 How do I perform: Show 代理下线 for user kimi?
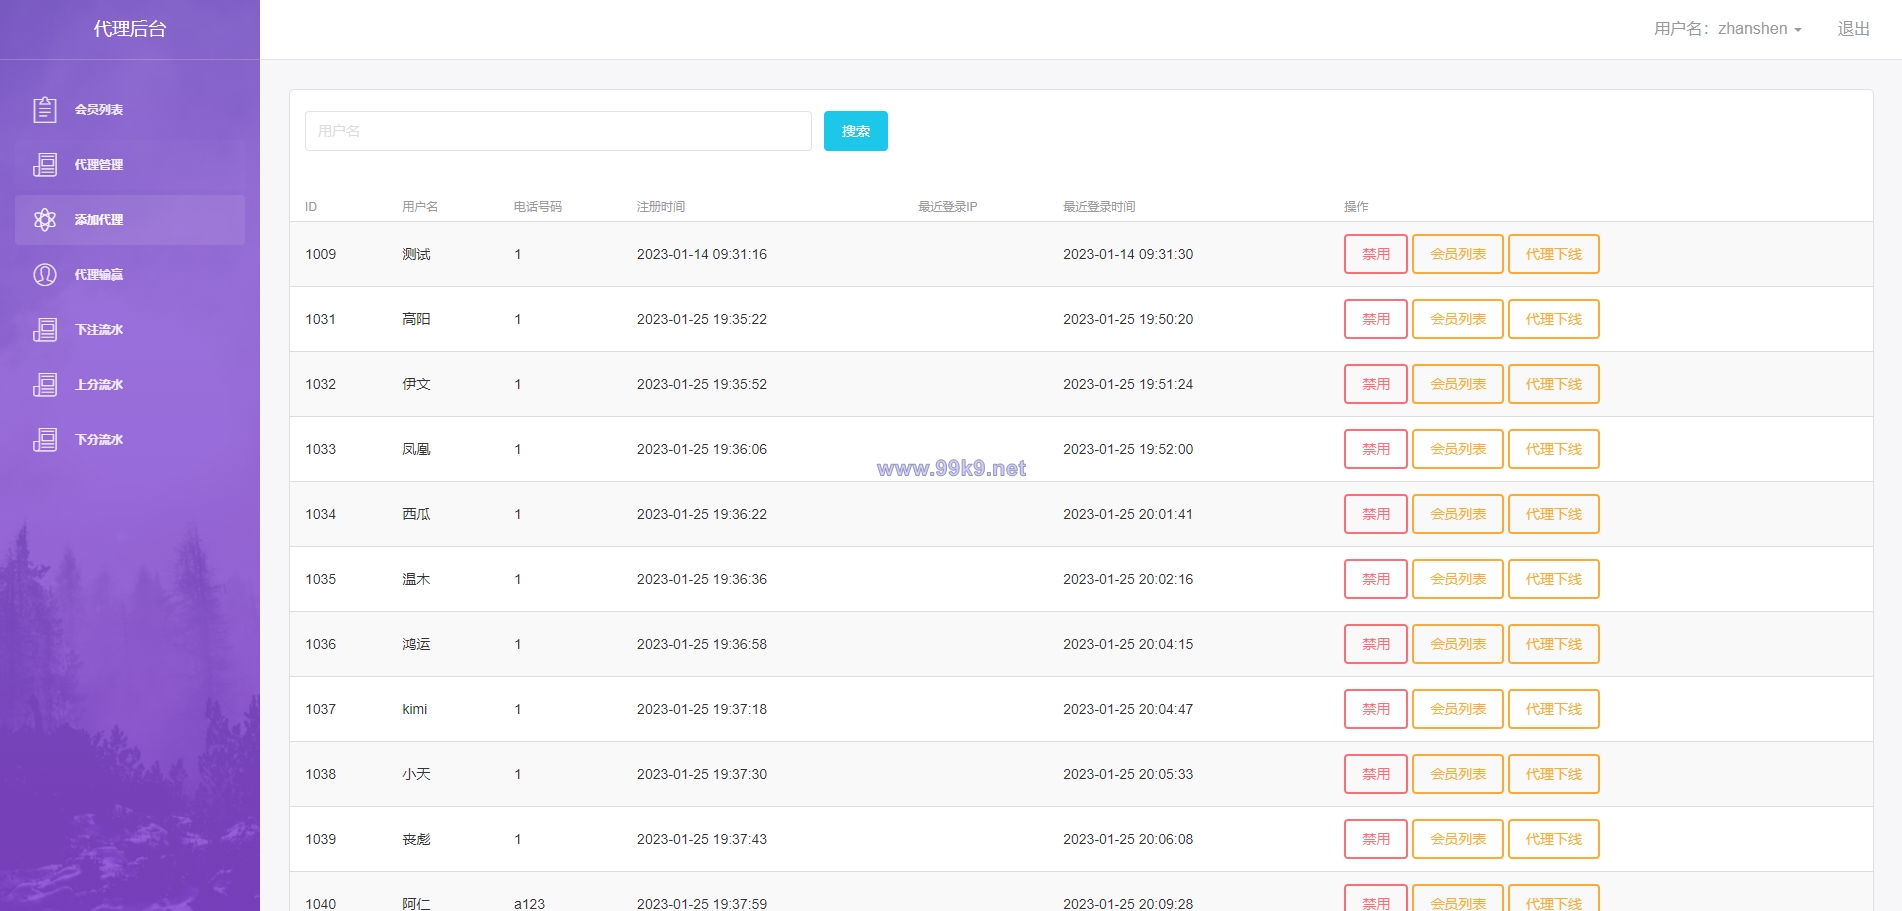[x=1554, y=709]
